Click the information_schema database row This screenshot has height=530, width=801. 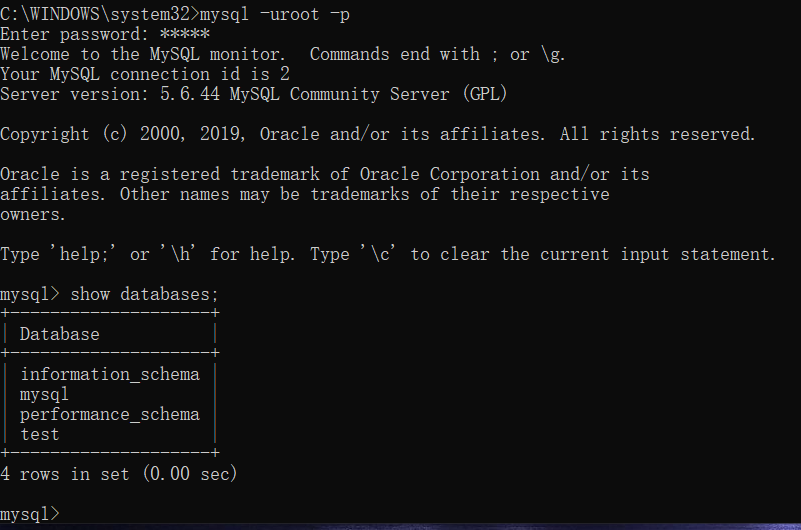[109, 374]
